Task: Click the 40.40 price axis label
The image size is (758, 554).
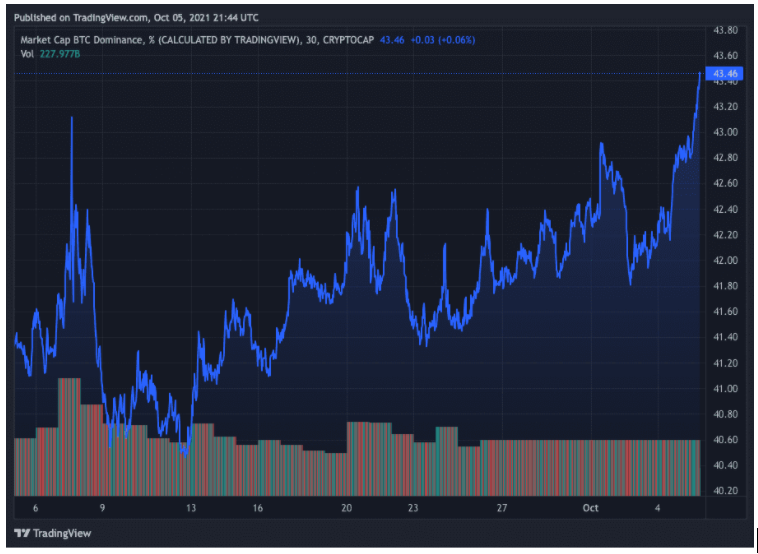Action: tap(725, 465)
